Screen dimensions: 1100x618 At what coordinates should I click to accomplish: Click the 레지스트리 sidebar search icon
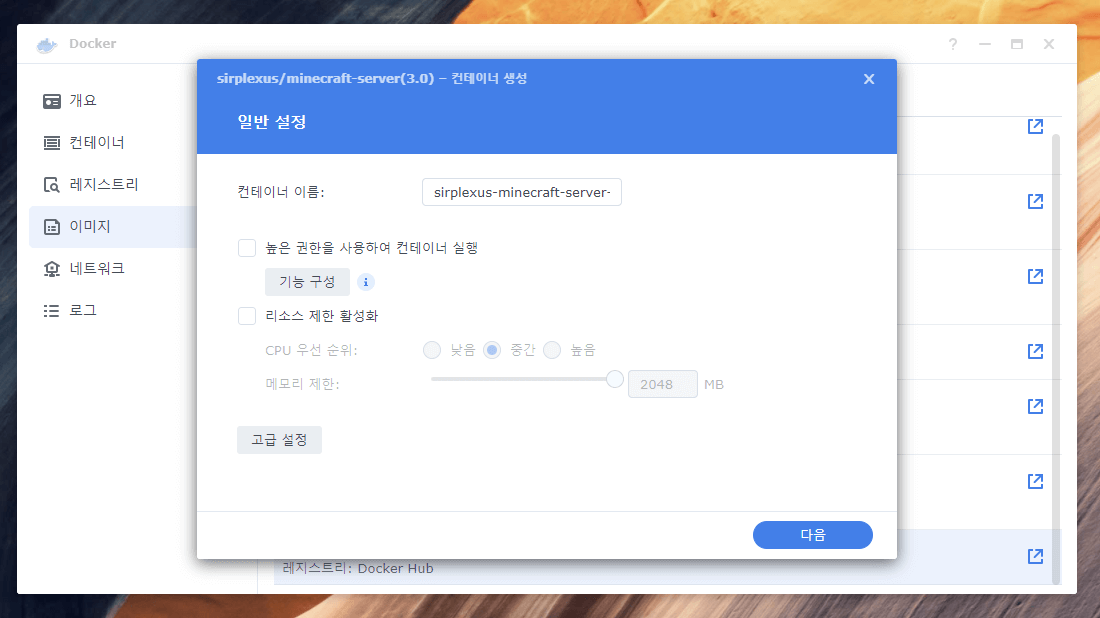[x=52, y=185]
